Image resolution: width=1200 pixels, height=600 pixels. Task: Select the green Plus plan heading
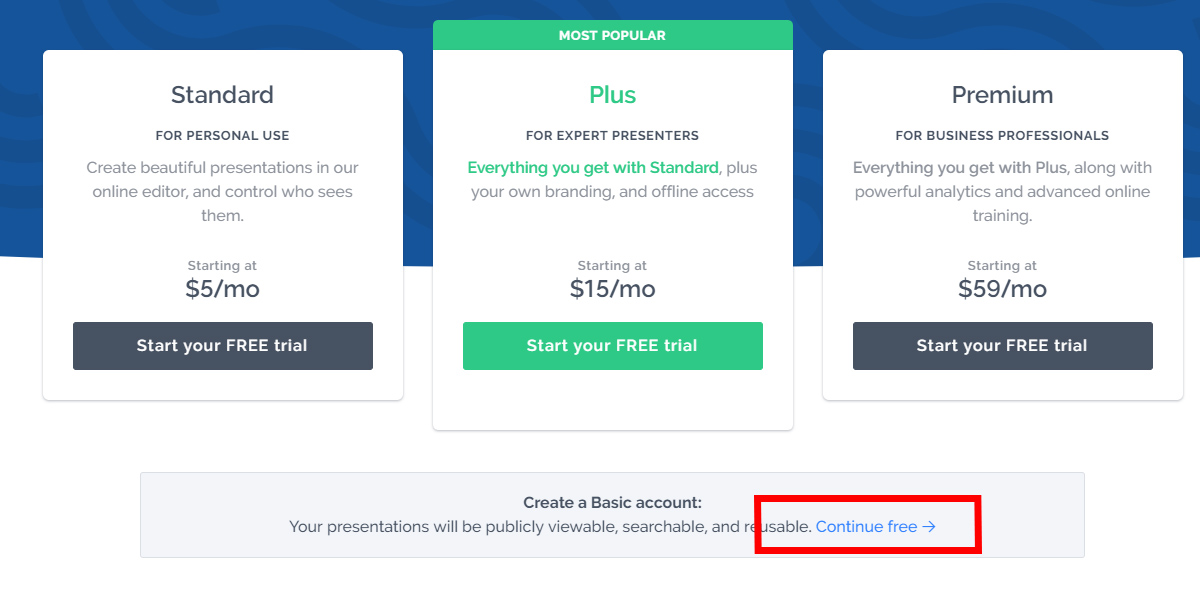[612, 95]
